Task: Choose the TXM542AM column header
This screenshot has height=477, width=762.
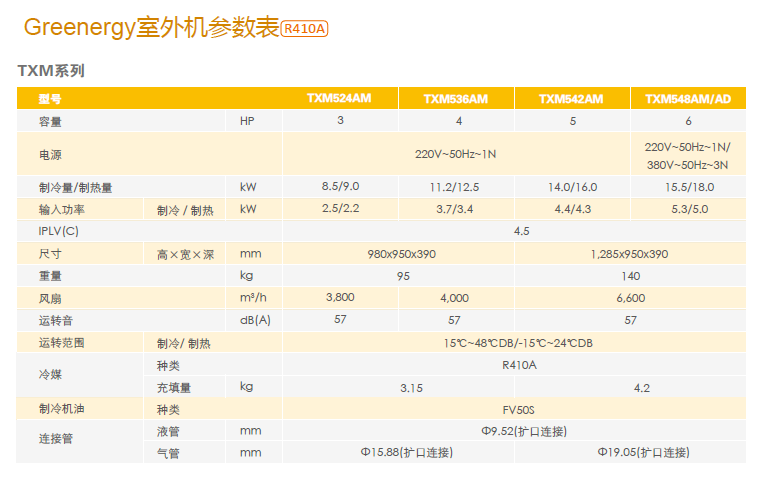Action: click(x=572, y=99)
